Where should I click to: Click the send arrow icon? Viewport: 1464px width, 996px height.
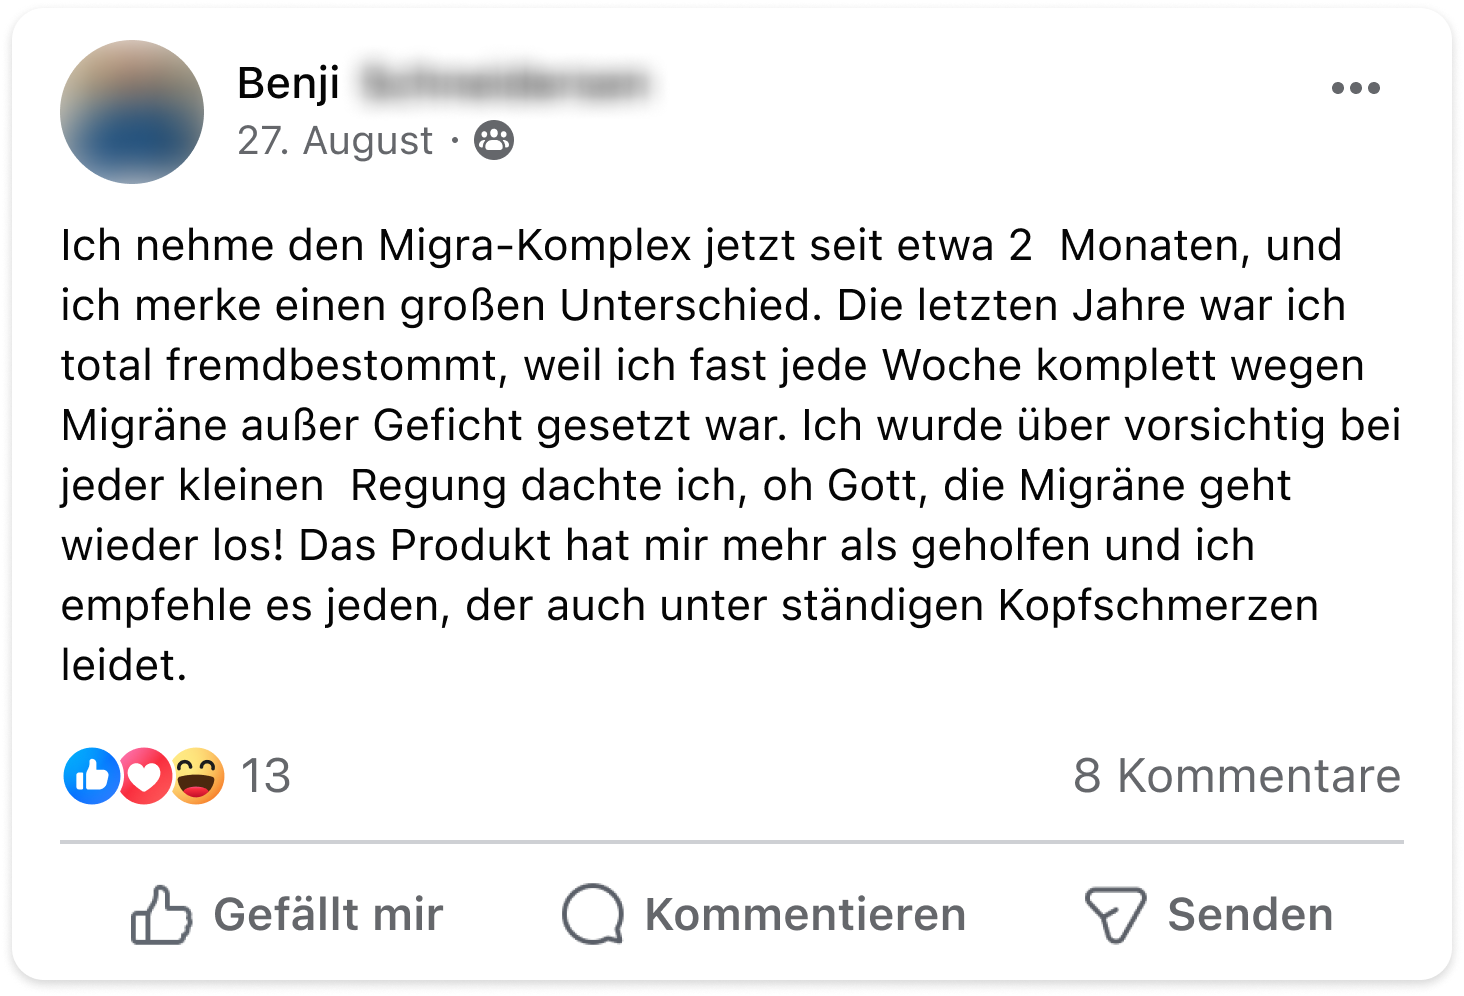click(x=1115, y=914)
